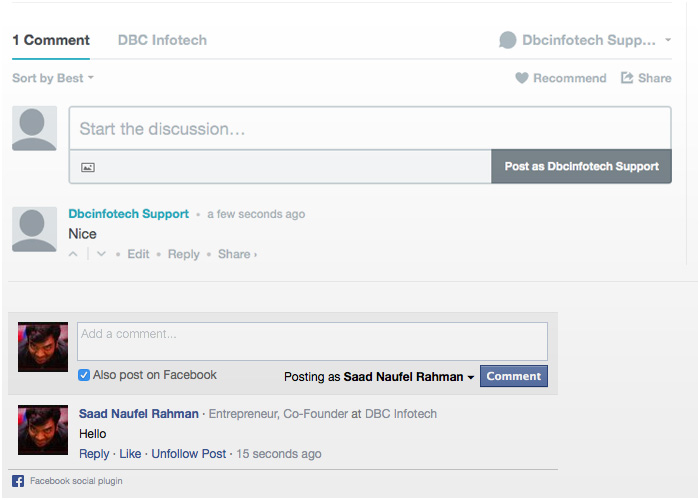Click Post as Dbcinfotech Support button

click(581, 167)
